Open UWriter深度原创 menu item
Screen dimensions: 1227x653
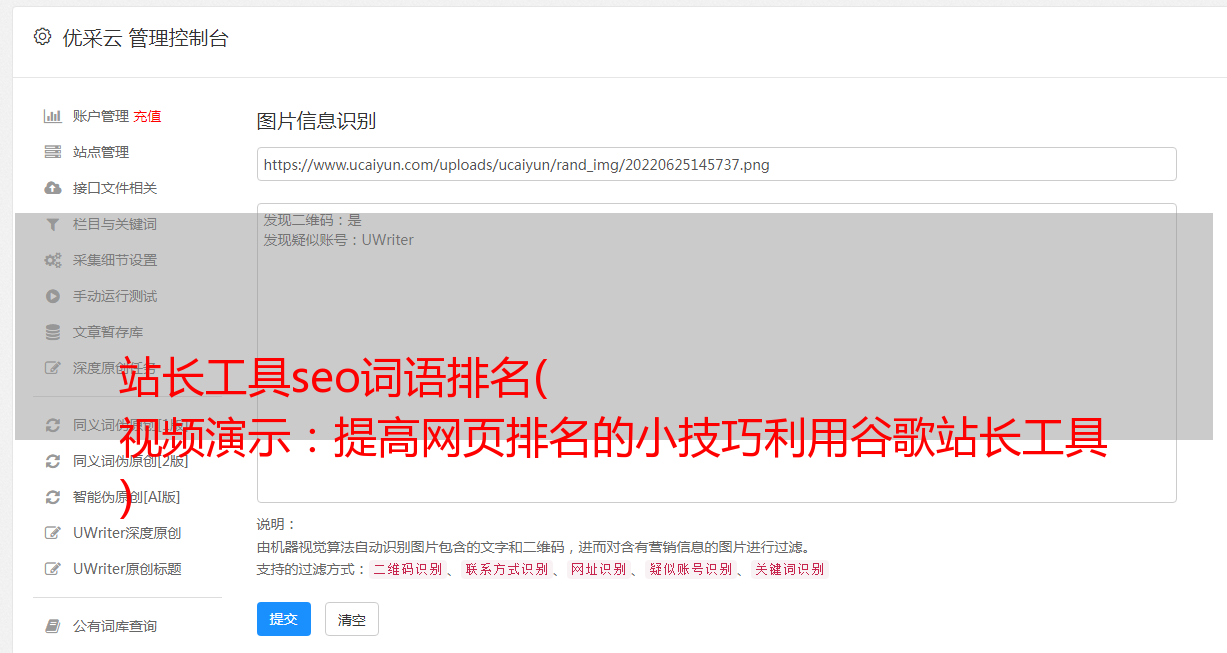pyautogui.click(x=127, y=533)
